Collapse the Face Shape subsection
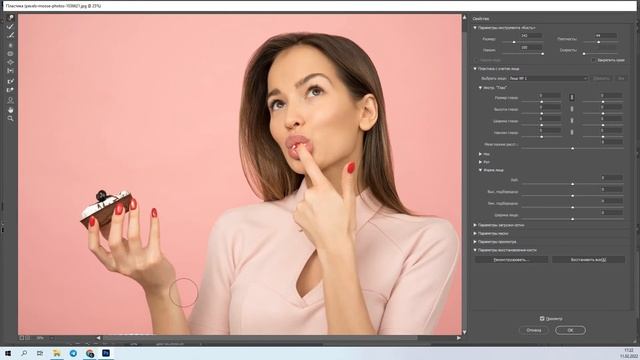 coord(480,170)
